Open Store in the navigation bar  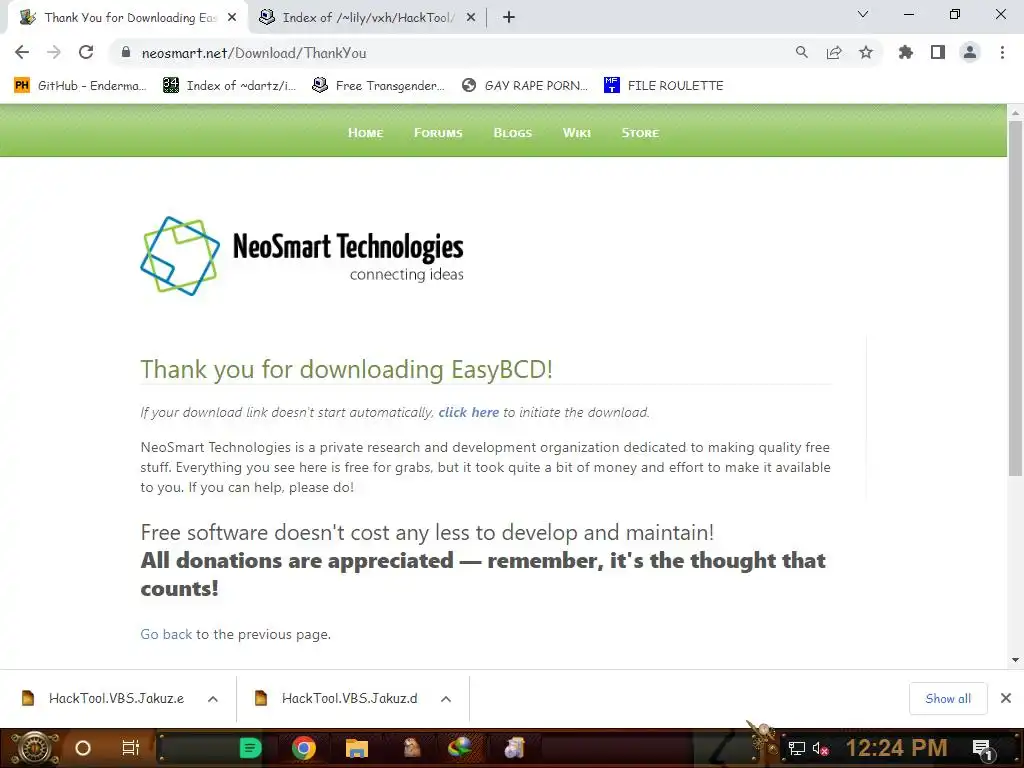click(640, 133)
